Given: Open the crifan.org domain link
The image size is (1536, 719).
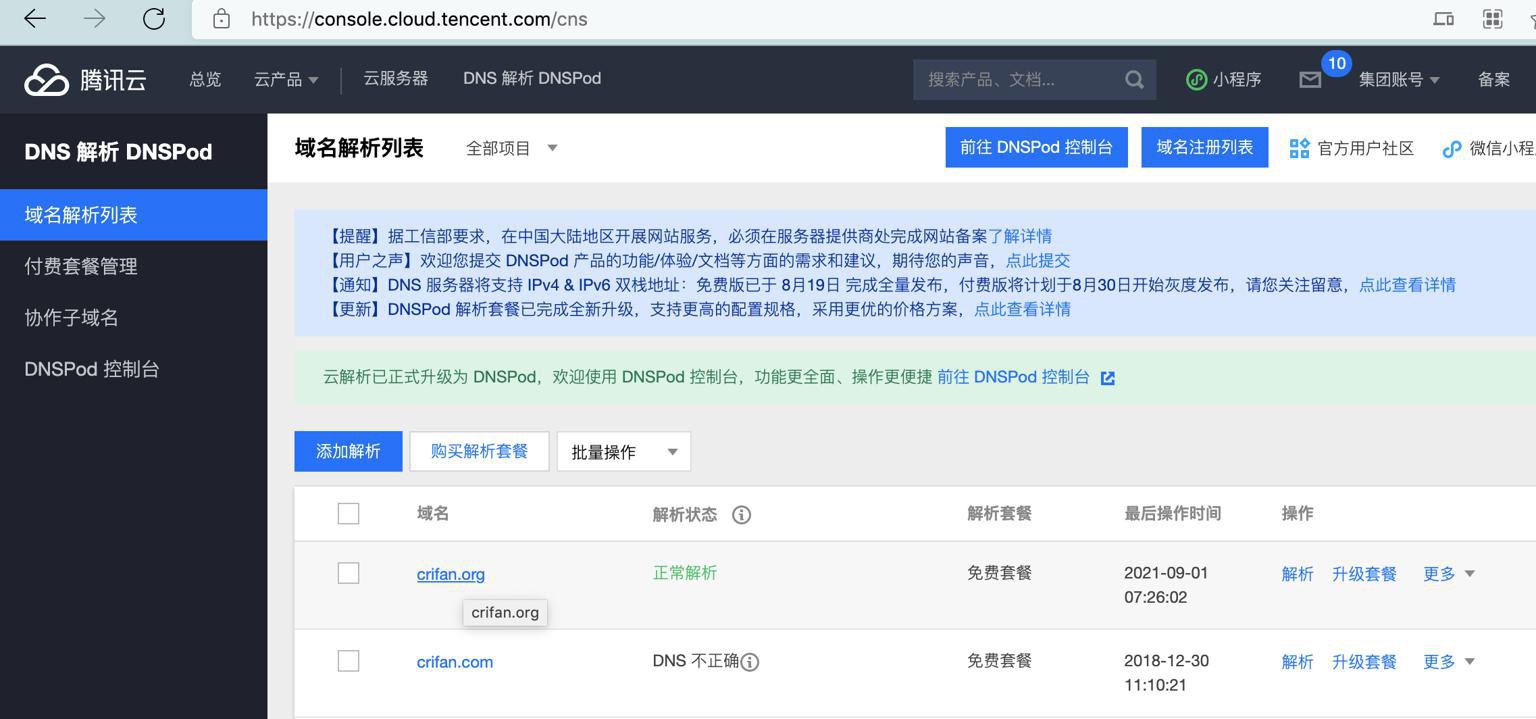Looking at the screenshot, I should pos(451,574).
